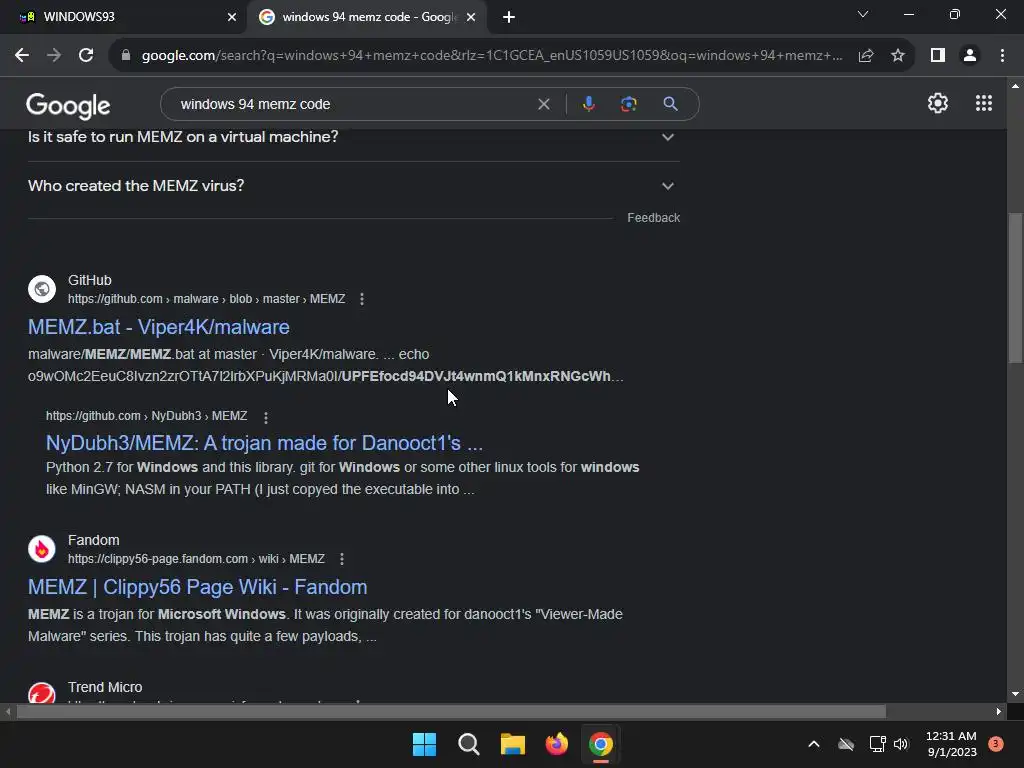Viewport: 1024px width, 768px height.
Task: Reload the current page
Action: 86,56
